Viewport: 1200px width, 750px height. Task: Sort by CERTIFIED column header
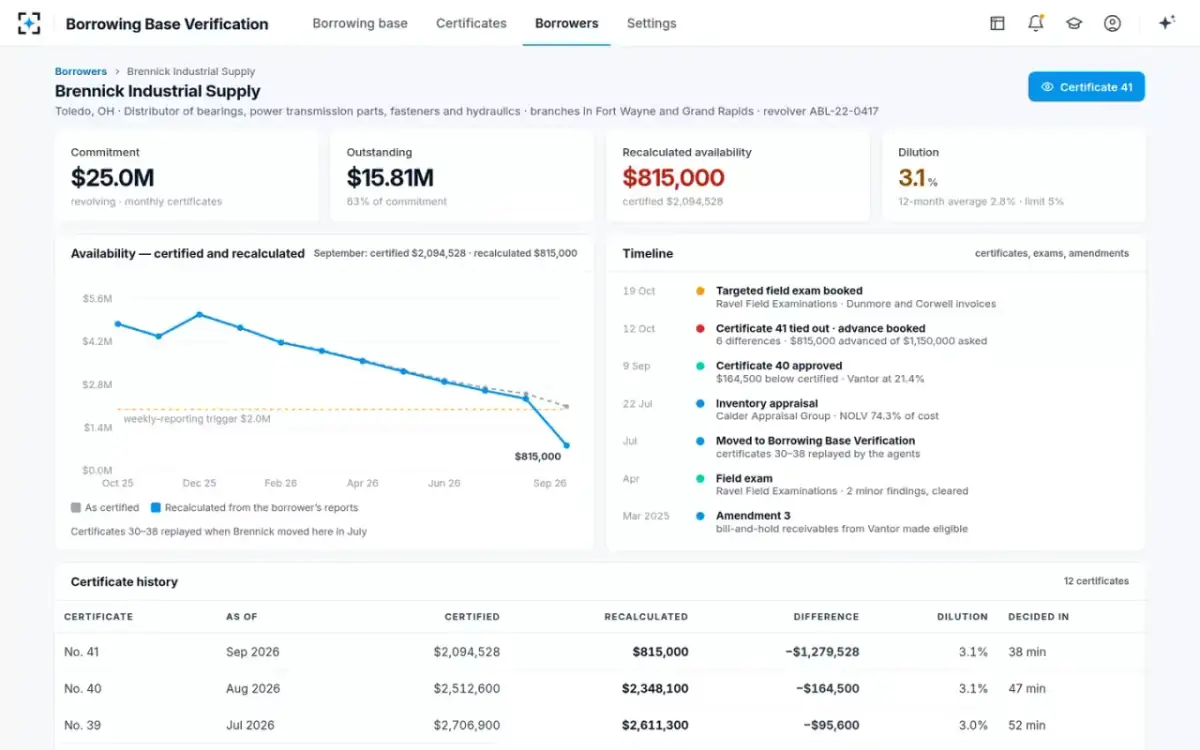(472, 617)
